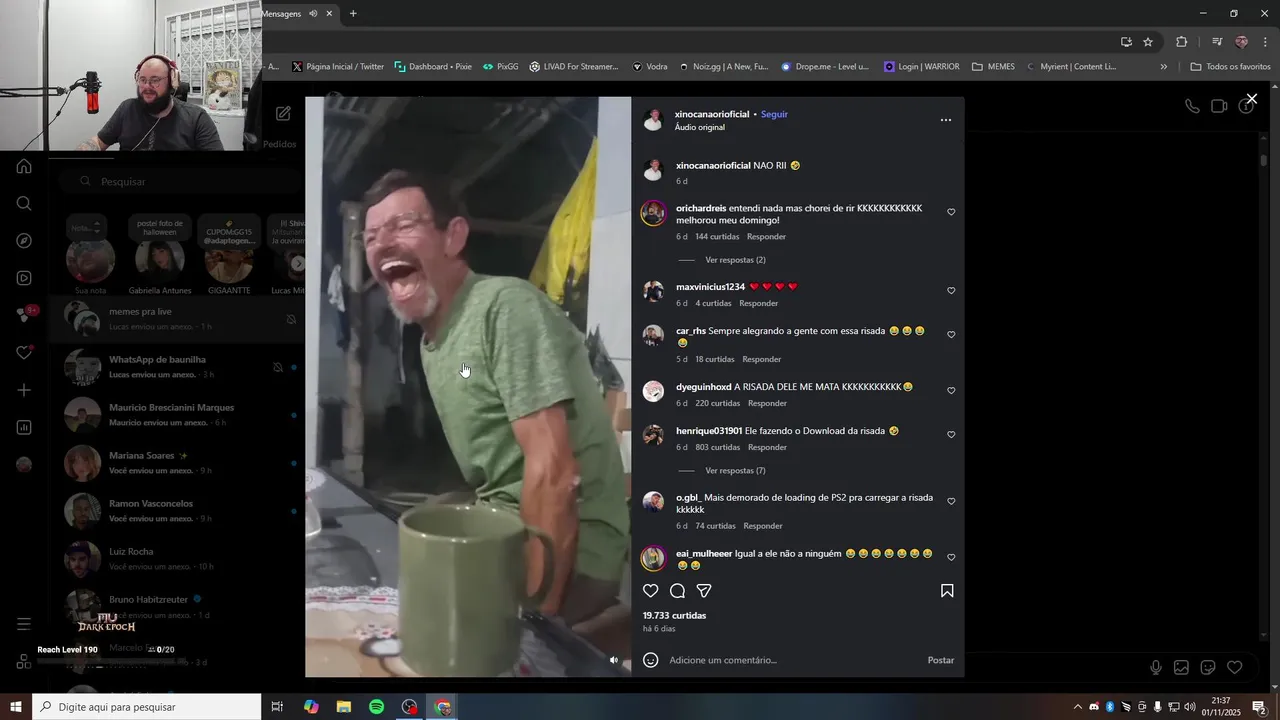The height and width of the screenshot is (720, 1280).
Task: Open the Dashboard chart icon in sidebar
Action: (x=24, y=427)
